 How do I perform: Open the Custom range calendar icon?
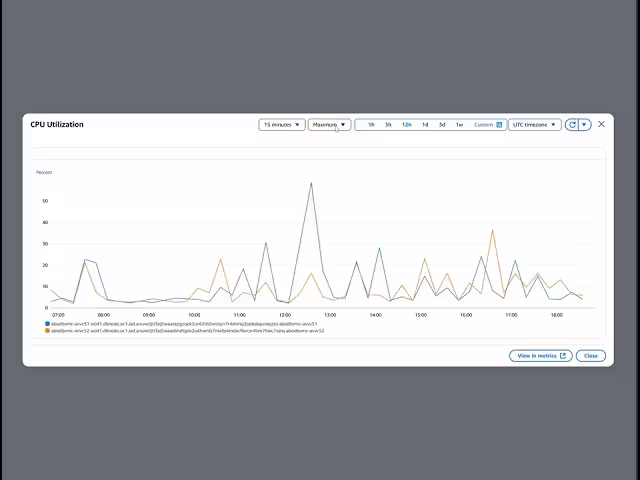tap(499, 125)
